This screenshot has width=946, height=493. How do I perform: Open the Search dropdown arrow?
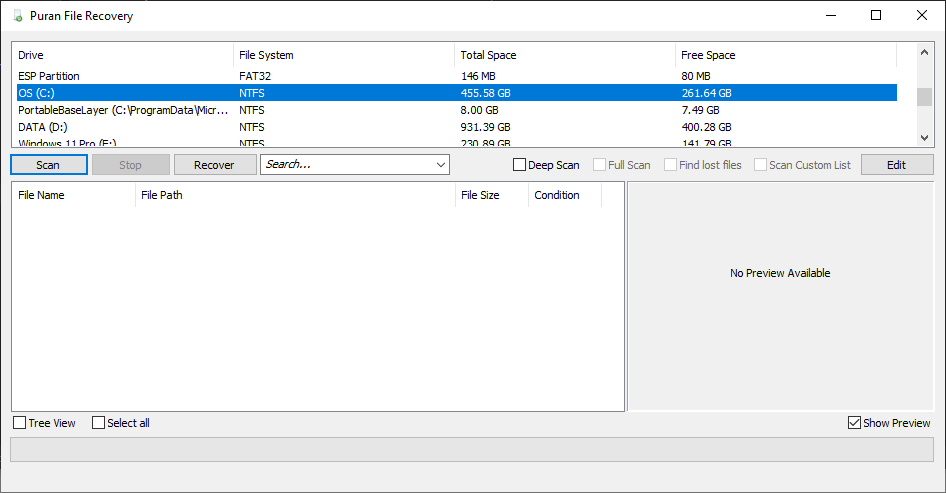coord(441,165)
